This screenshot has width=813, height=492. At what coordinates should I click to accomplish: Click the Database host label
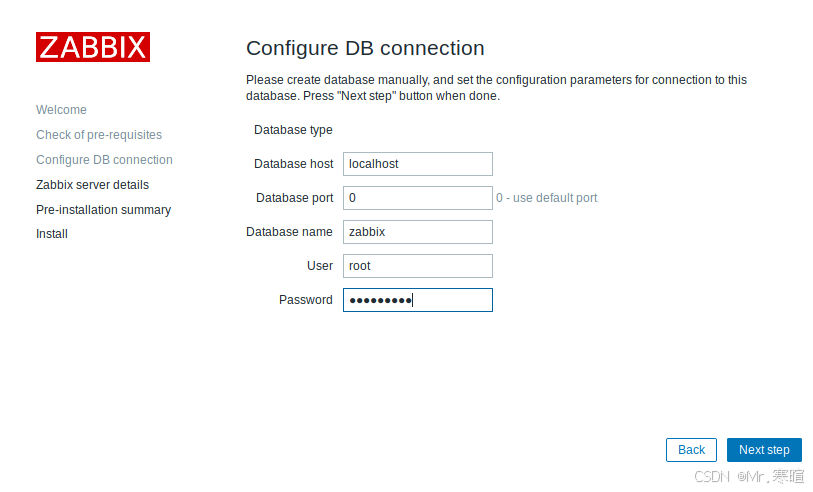tap(293, 164)
